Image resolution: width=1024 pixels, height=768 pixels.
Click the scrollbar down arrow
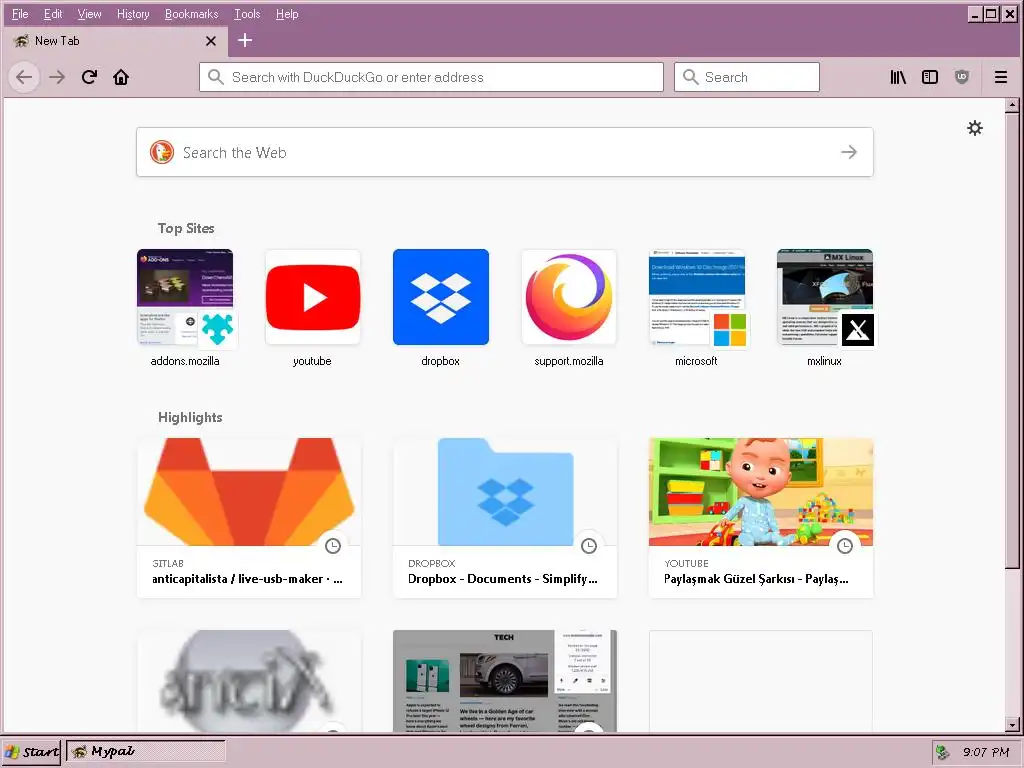coord(1012,725)
